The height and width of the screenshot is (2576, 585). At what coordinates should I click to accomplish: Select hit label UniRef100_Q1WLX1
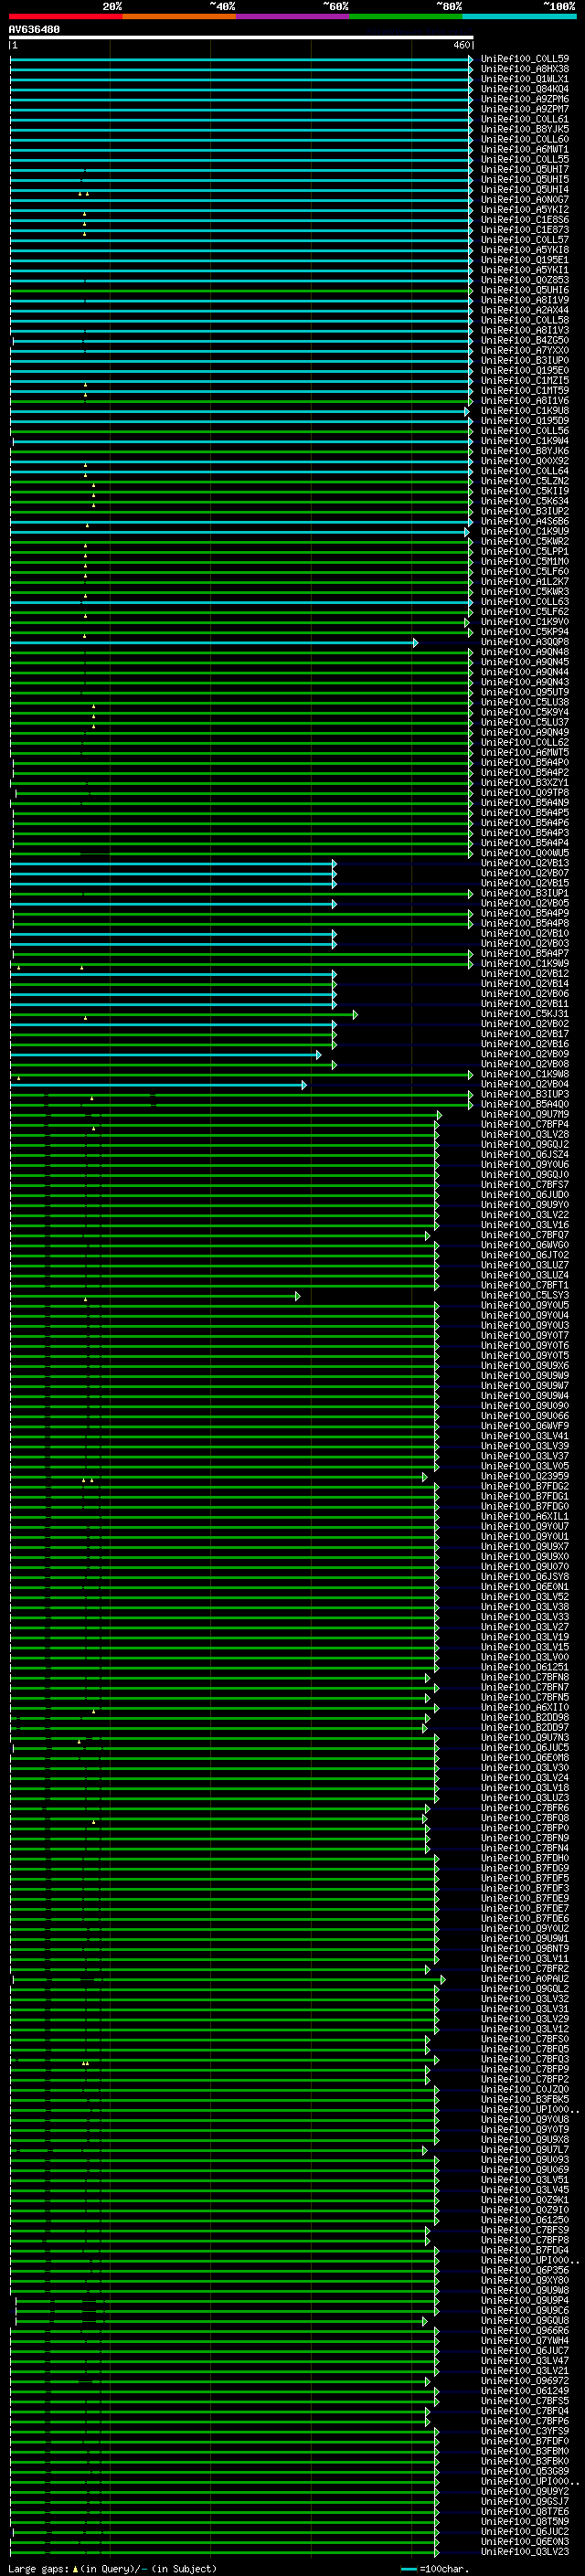pos(525,79)
